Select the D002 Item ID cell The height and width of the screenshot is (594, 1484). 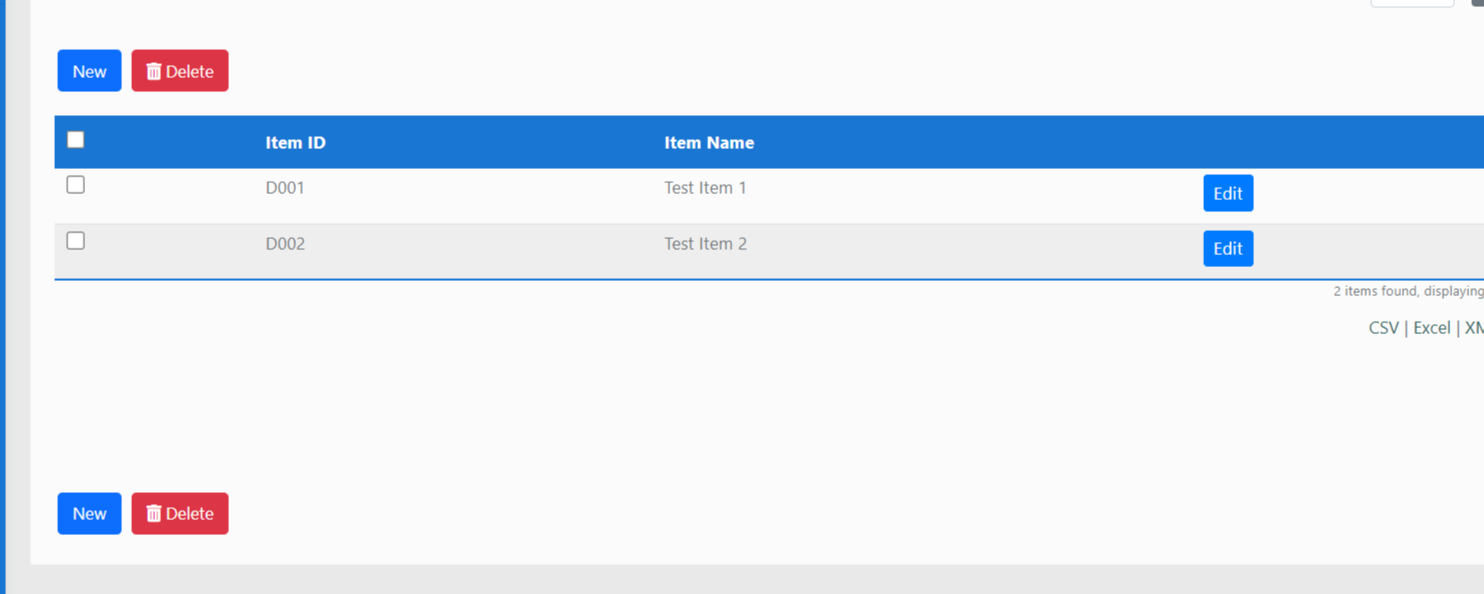pos(285,244)
